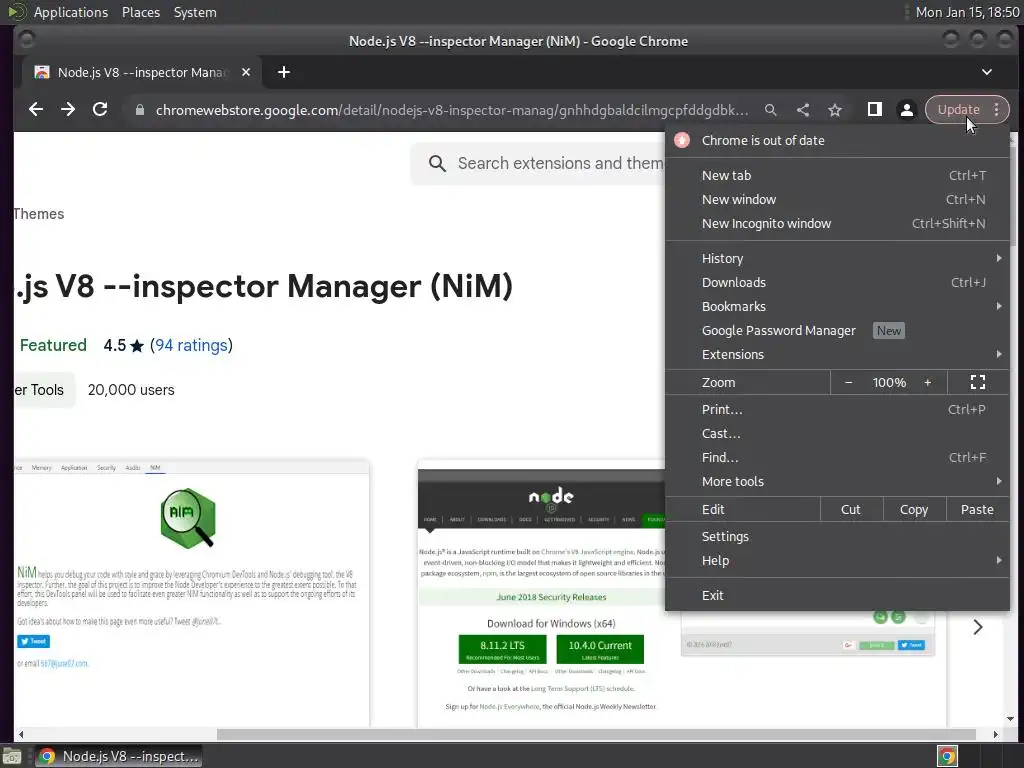Reload the current page
1024x768 pixels.
click(x=100, y=110)
